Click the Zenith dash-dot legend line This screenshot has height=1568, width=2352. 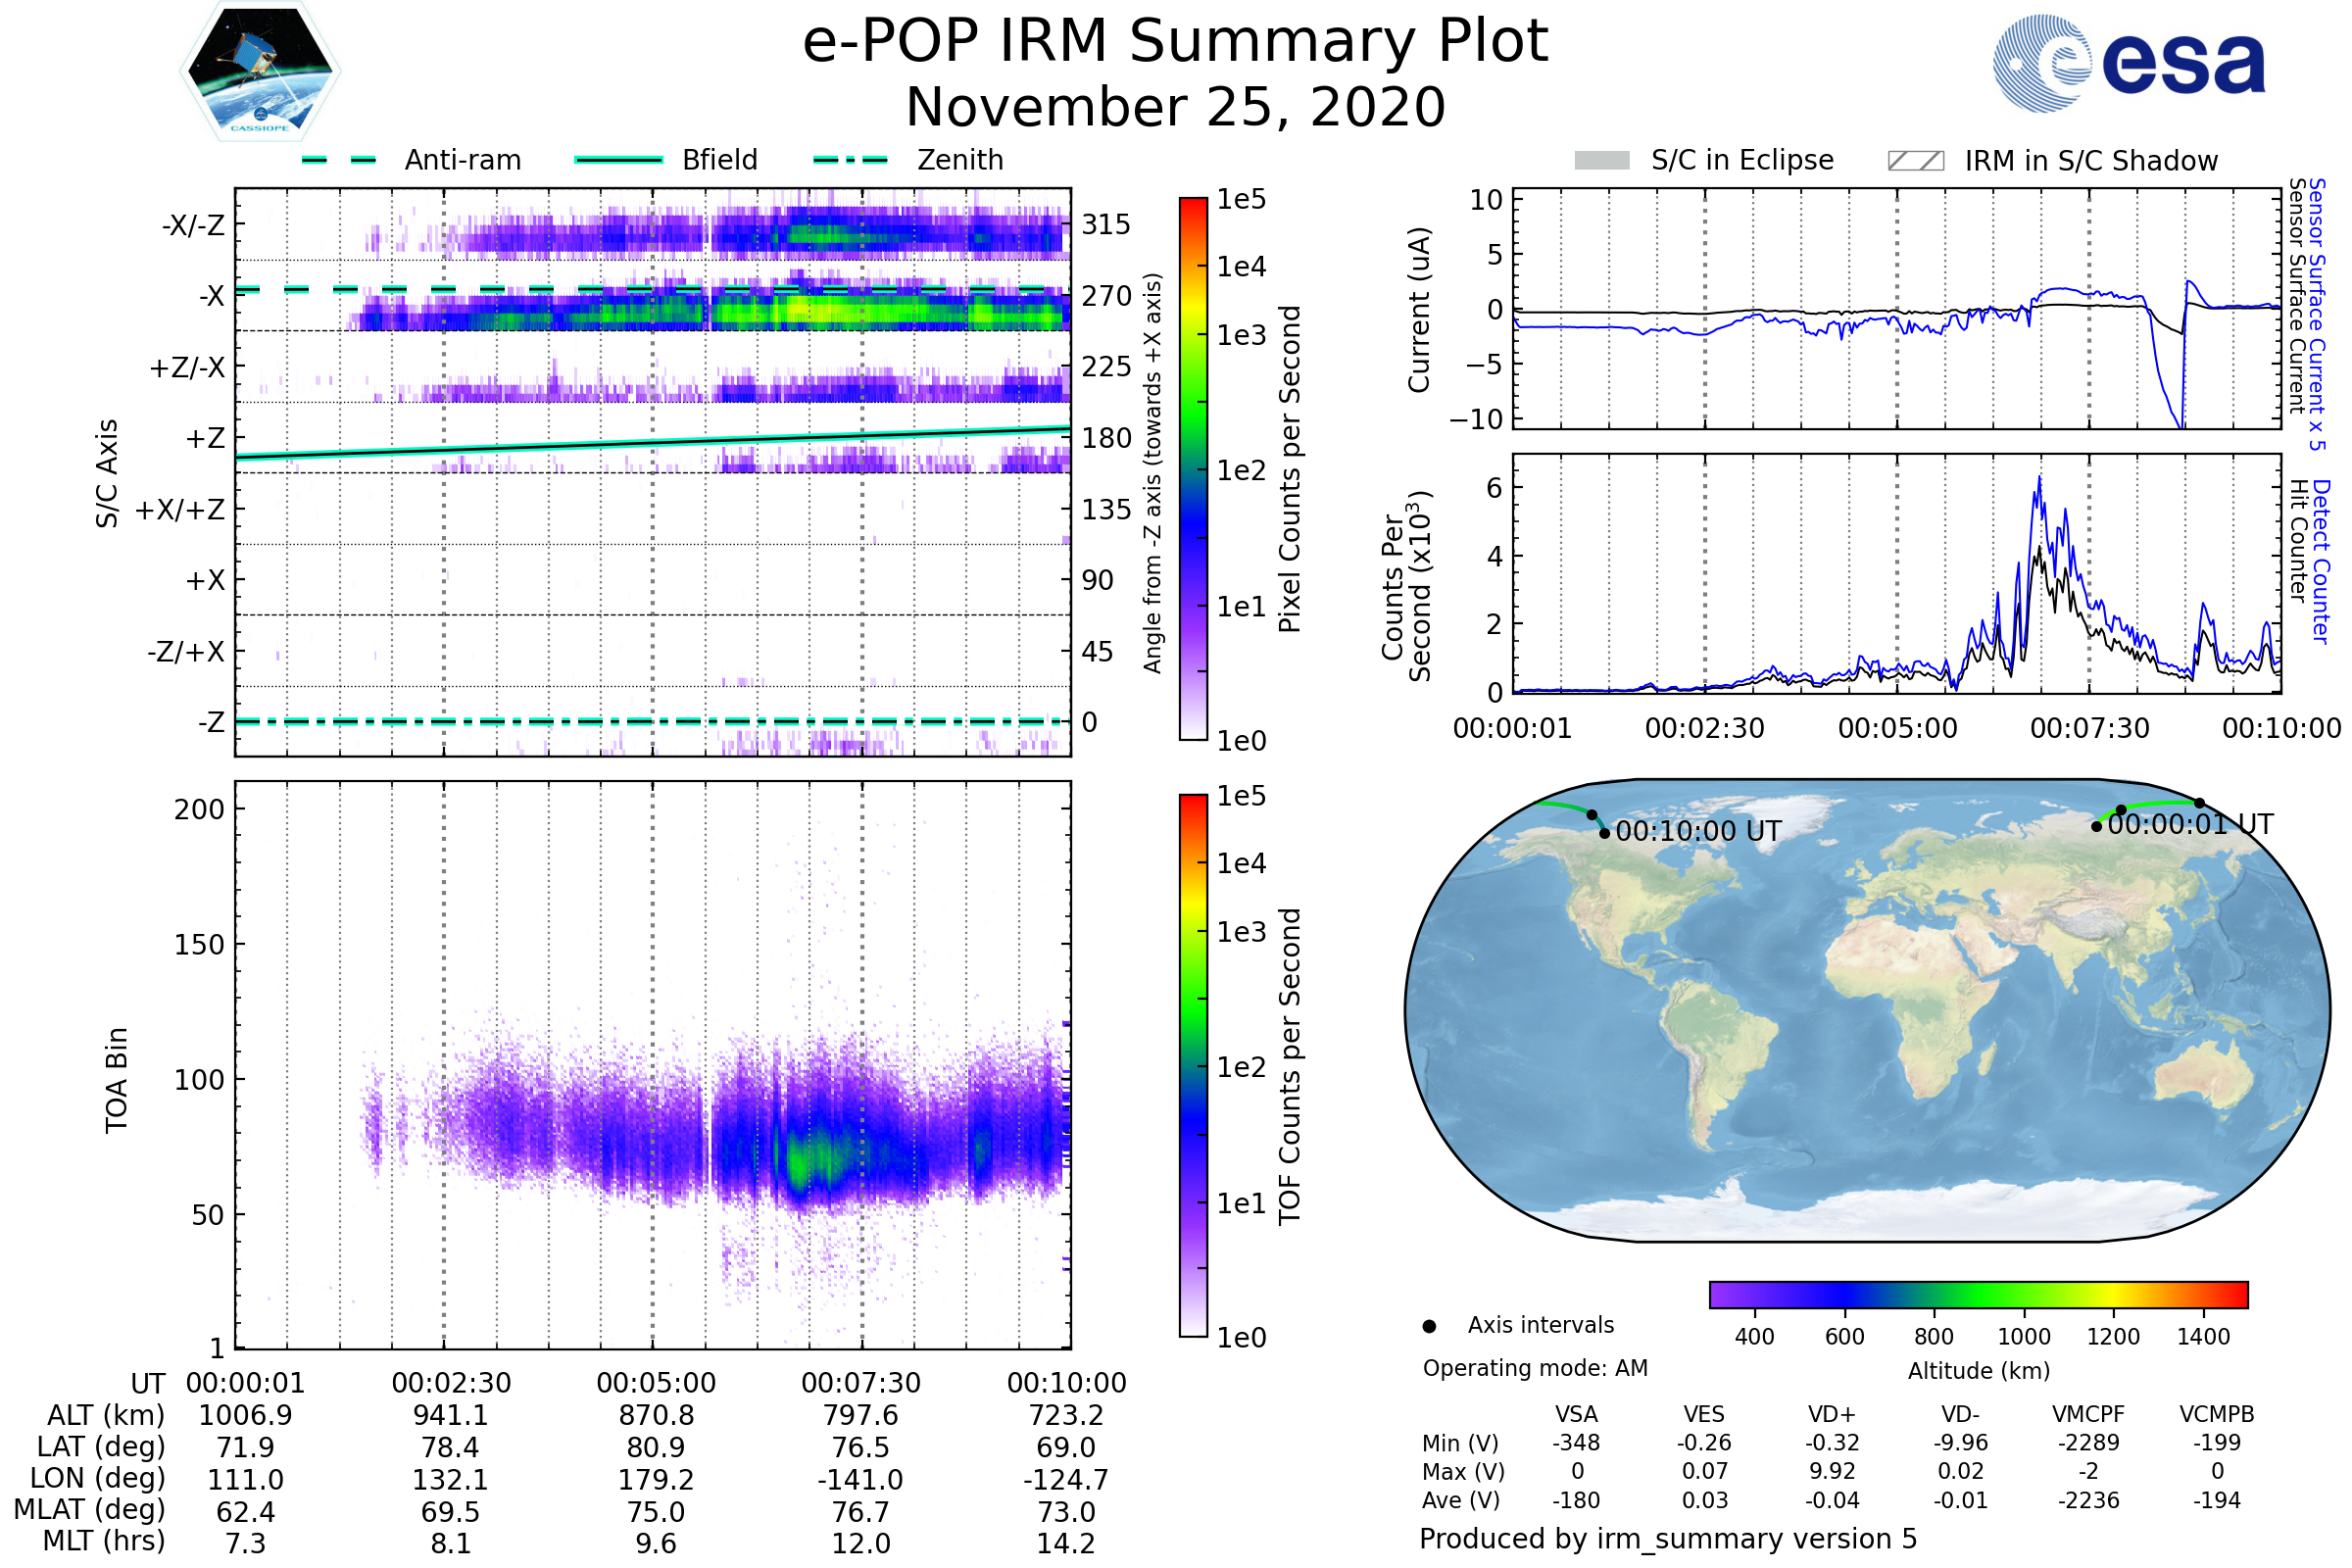pos(850,160)
